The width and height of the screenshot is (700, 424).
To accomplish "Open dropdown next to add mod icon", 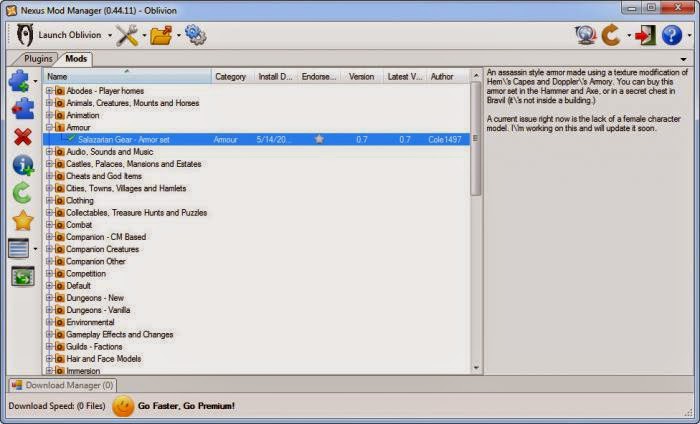I will pyautogui.click(x=35, y=81).
